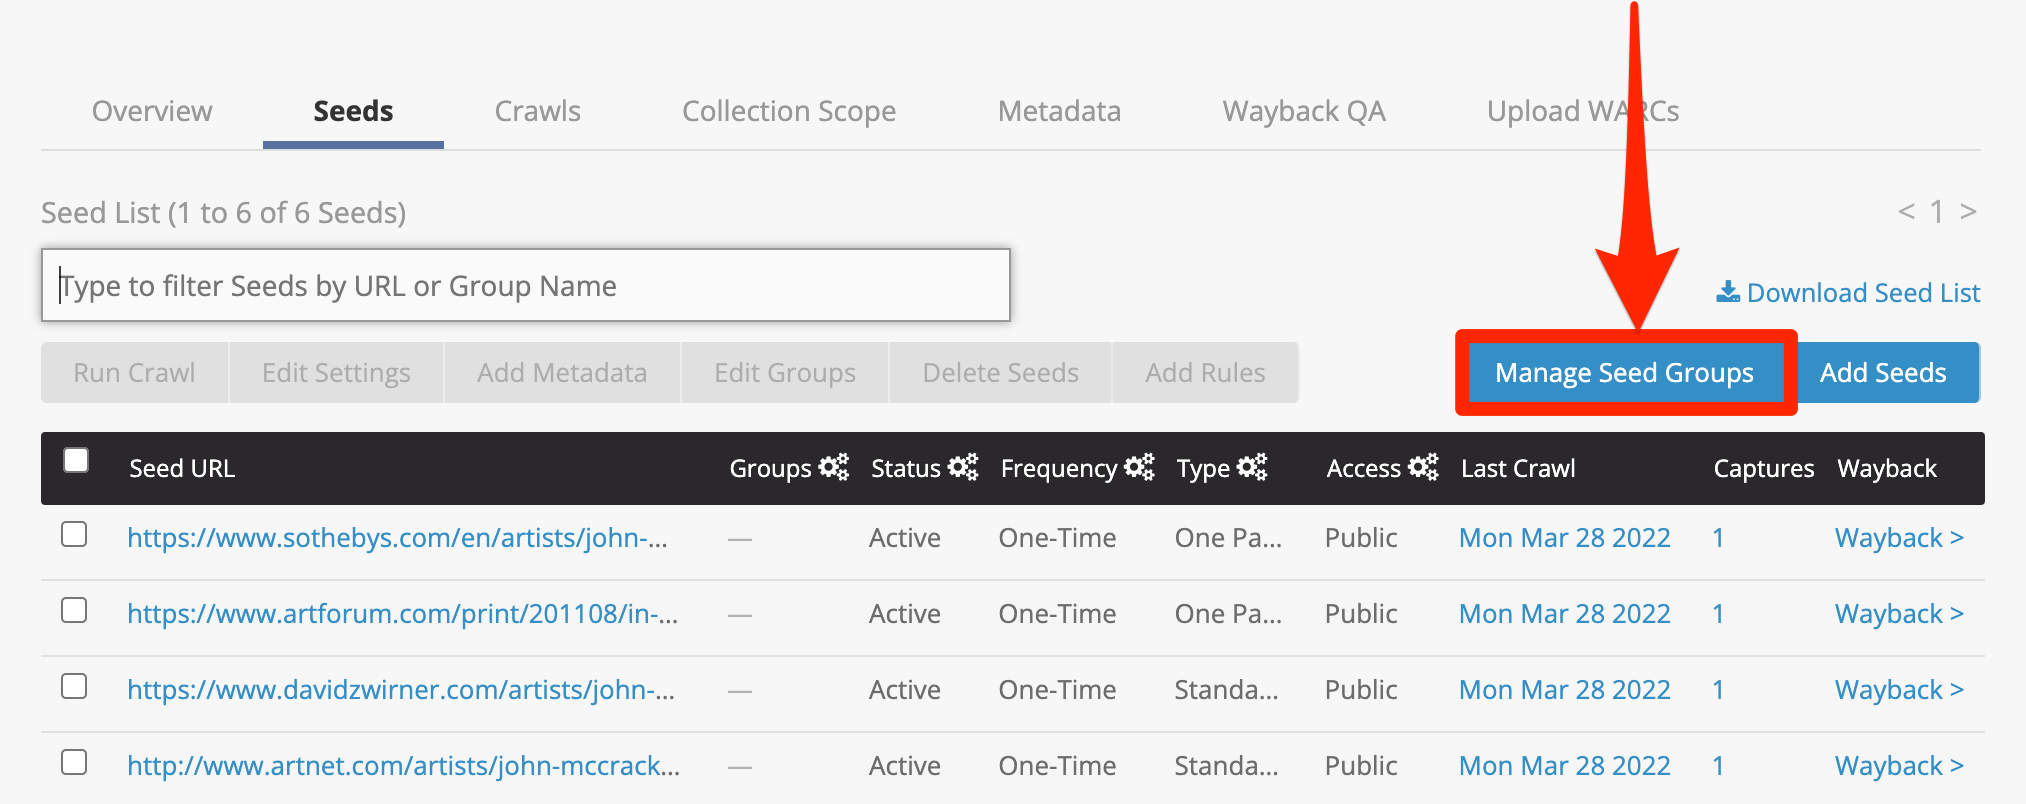Viewport: 2026px width, 804px height.
Task: Go to next page with the > arrow
Action: pos(1967,211)
